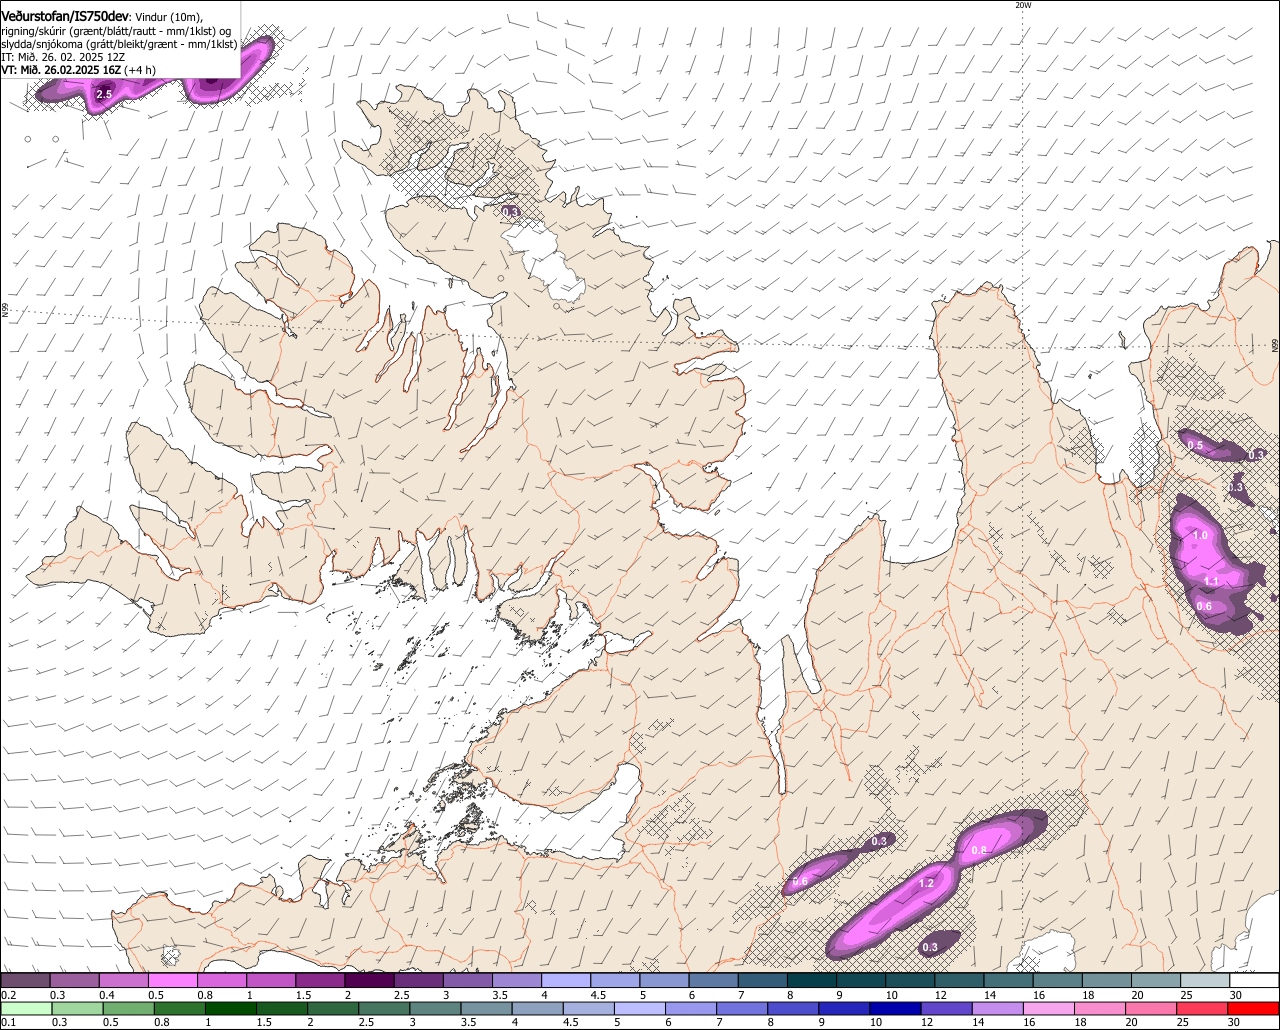
Task: Click the dark navy blue swatch in the rain scale
Action: pyautogui.click(x=895, y=1008)
